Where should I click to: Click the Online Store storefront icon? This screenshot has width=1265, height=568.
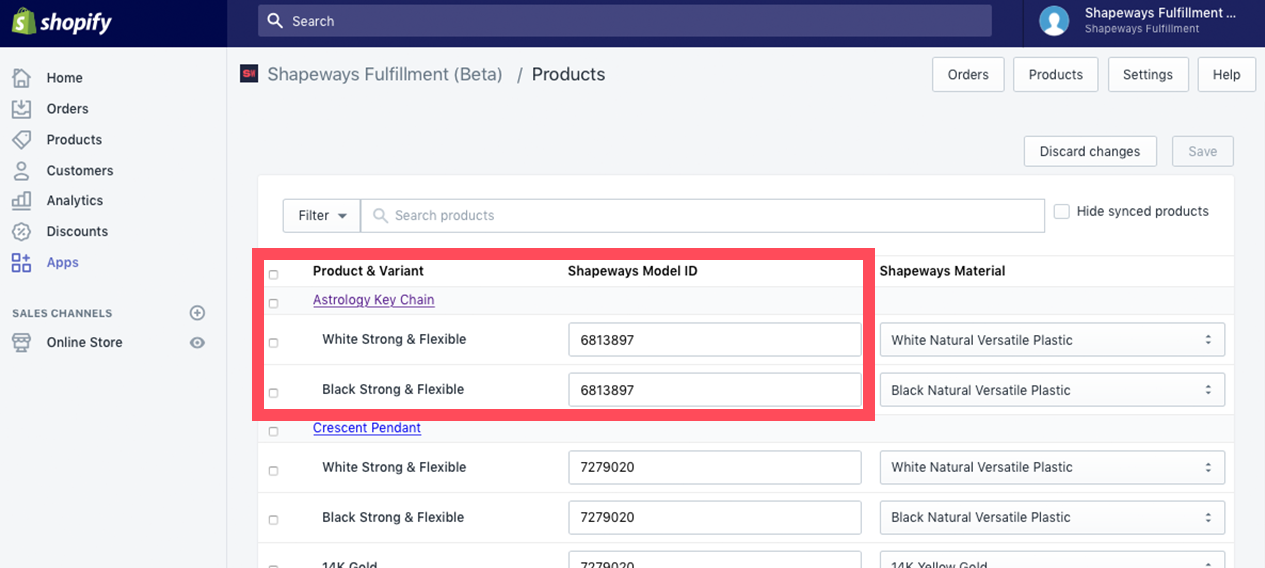coord(21,342)
